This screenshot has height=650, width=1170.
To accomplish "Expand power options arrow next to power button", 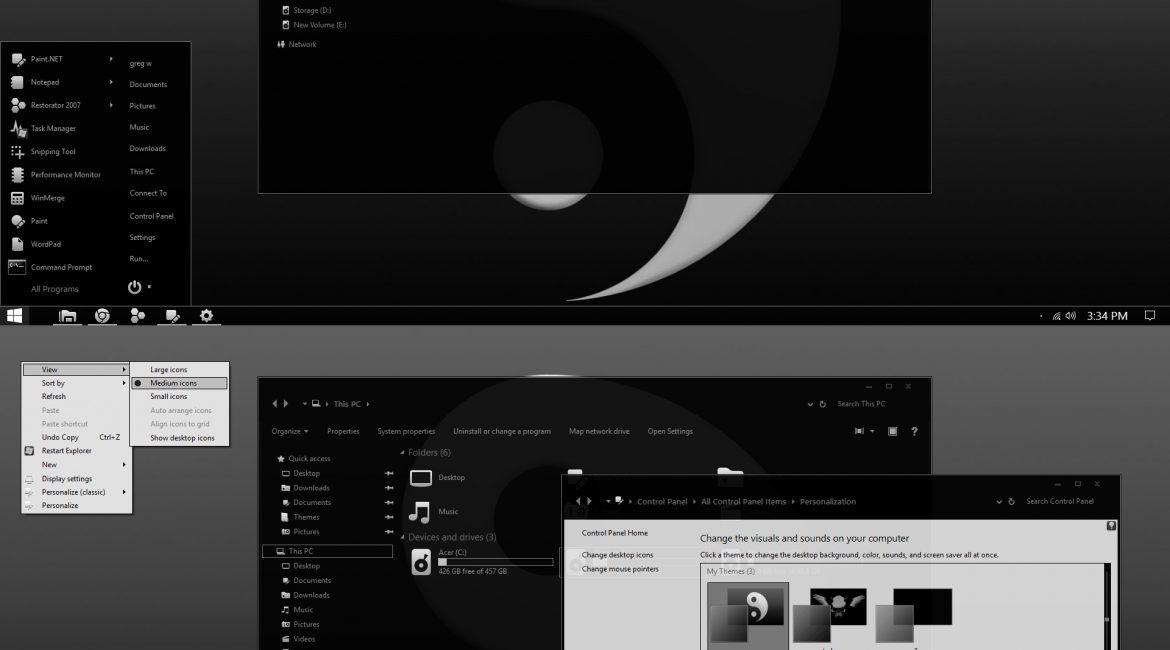I will (149, 287).
